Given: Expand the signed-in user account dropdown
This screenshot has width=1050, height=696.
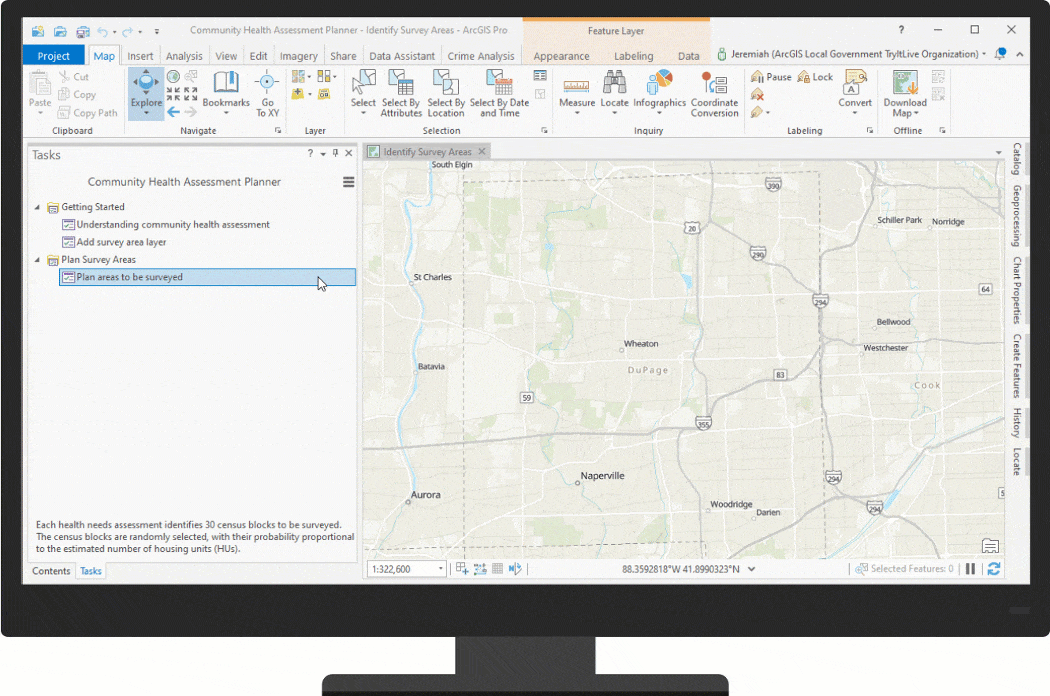Looking at the screenshot, I should (984, 54).
